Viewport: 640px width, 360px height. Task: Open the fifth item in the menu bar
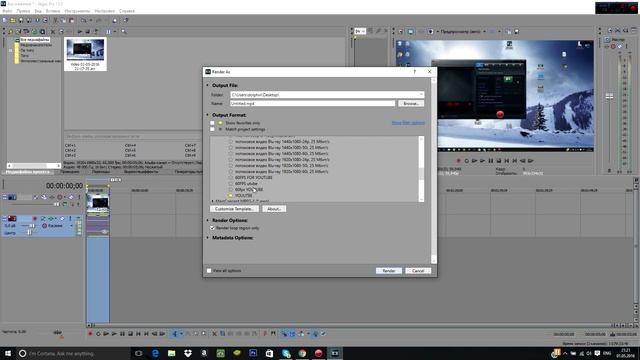tap(77, 11)
